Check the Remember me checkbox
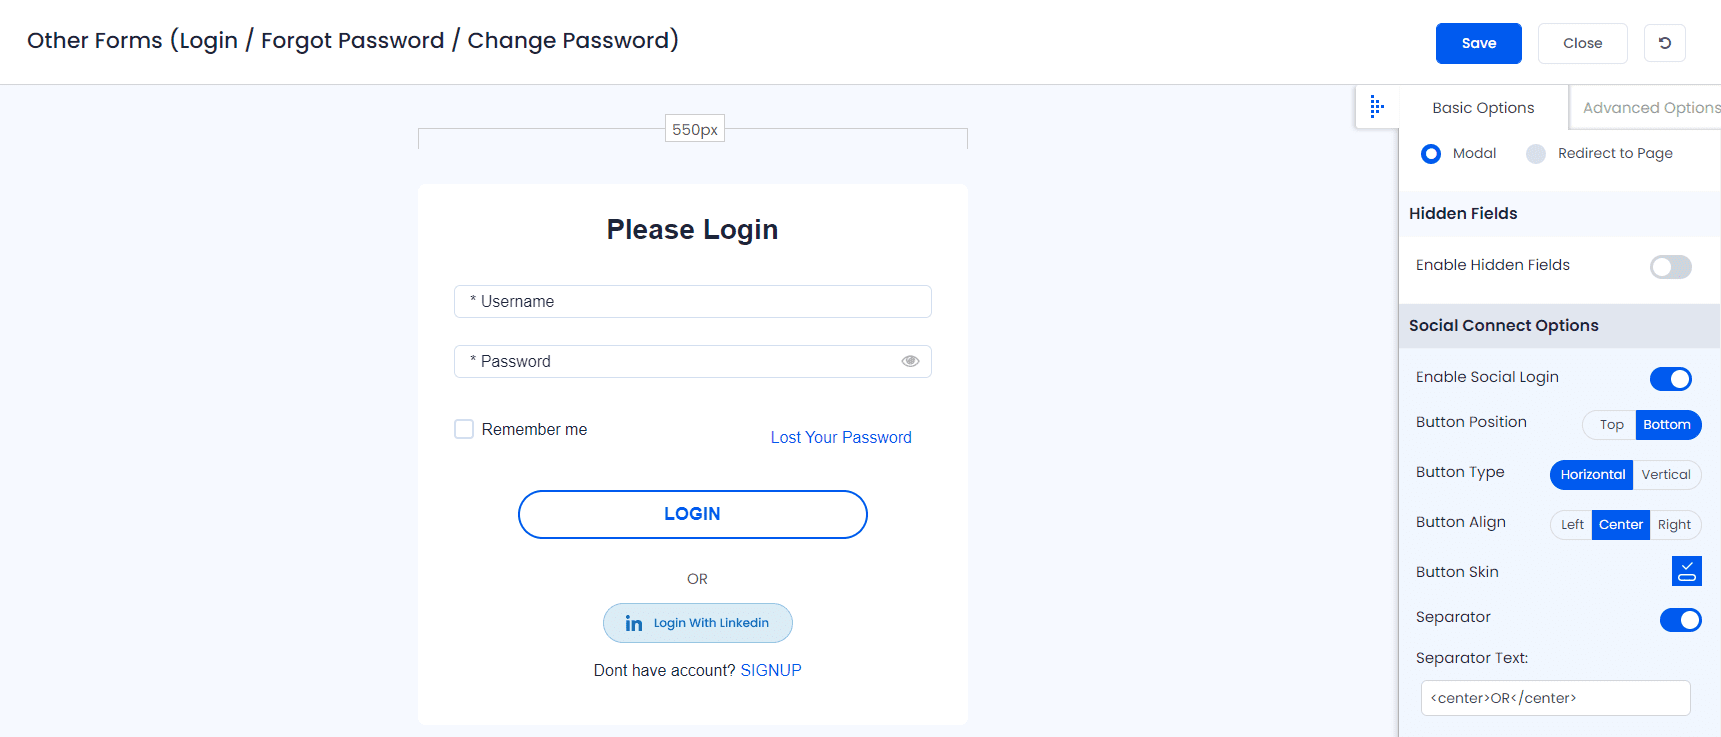1721x737 pixels. coord(464,429)
